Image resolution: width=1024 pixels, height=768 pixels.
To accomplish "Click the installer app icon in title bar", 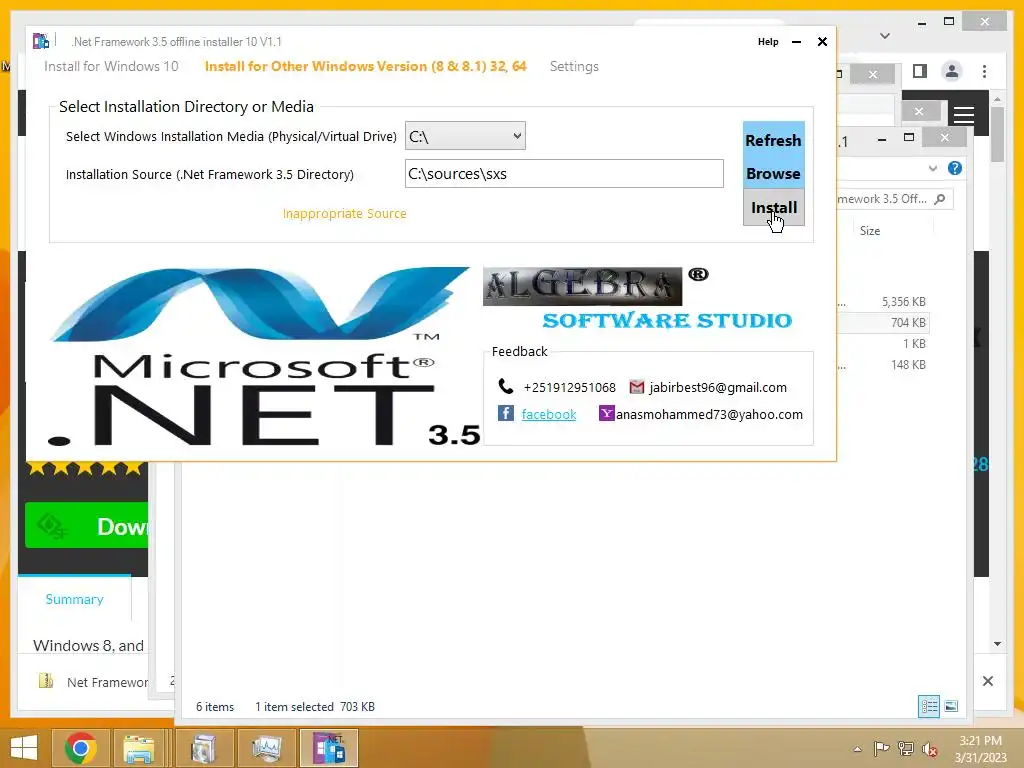I will (40, 41).
